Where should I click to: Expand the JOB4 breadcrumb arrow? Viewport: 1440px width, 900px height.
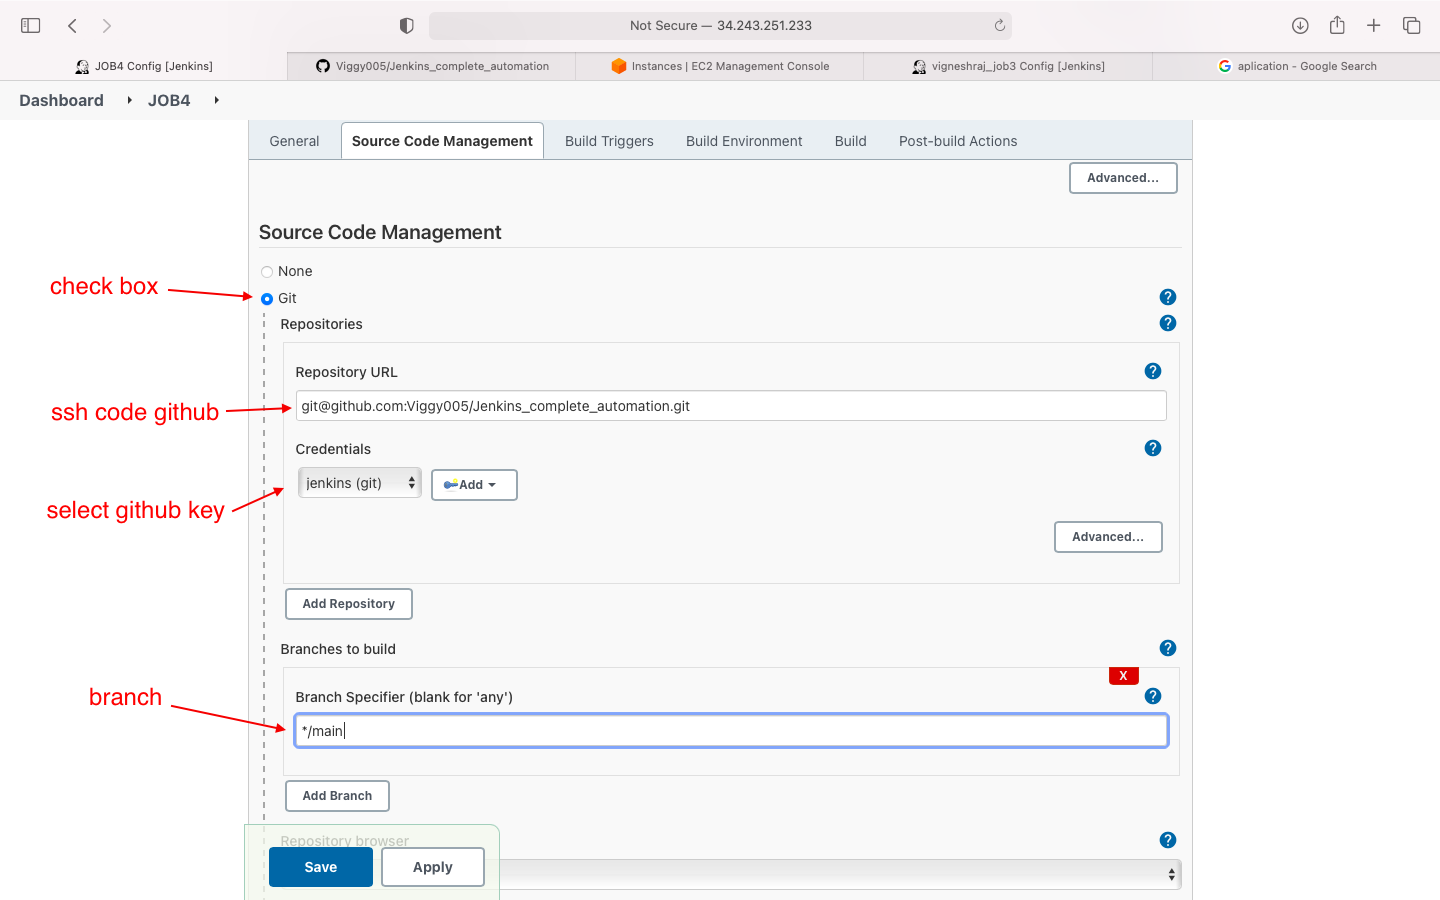pos(216,100)
